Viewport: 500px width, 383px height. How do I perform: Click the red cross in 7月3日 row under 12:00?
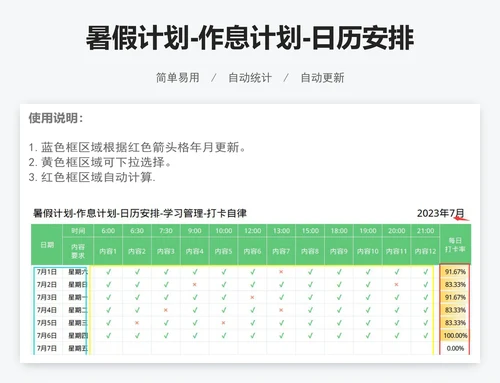[252, 297]
